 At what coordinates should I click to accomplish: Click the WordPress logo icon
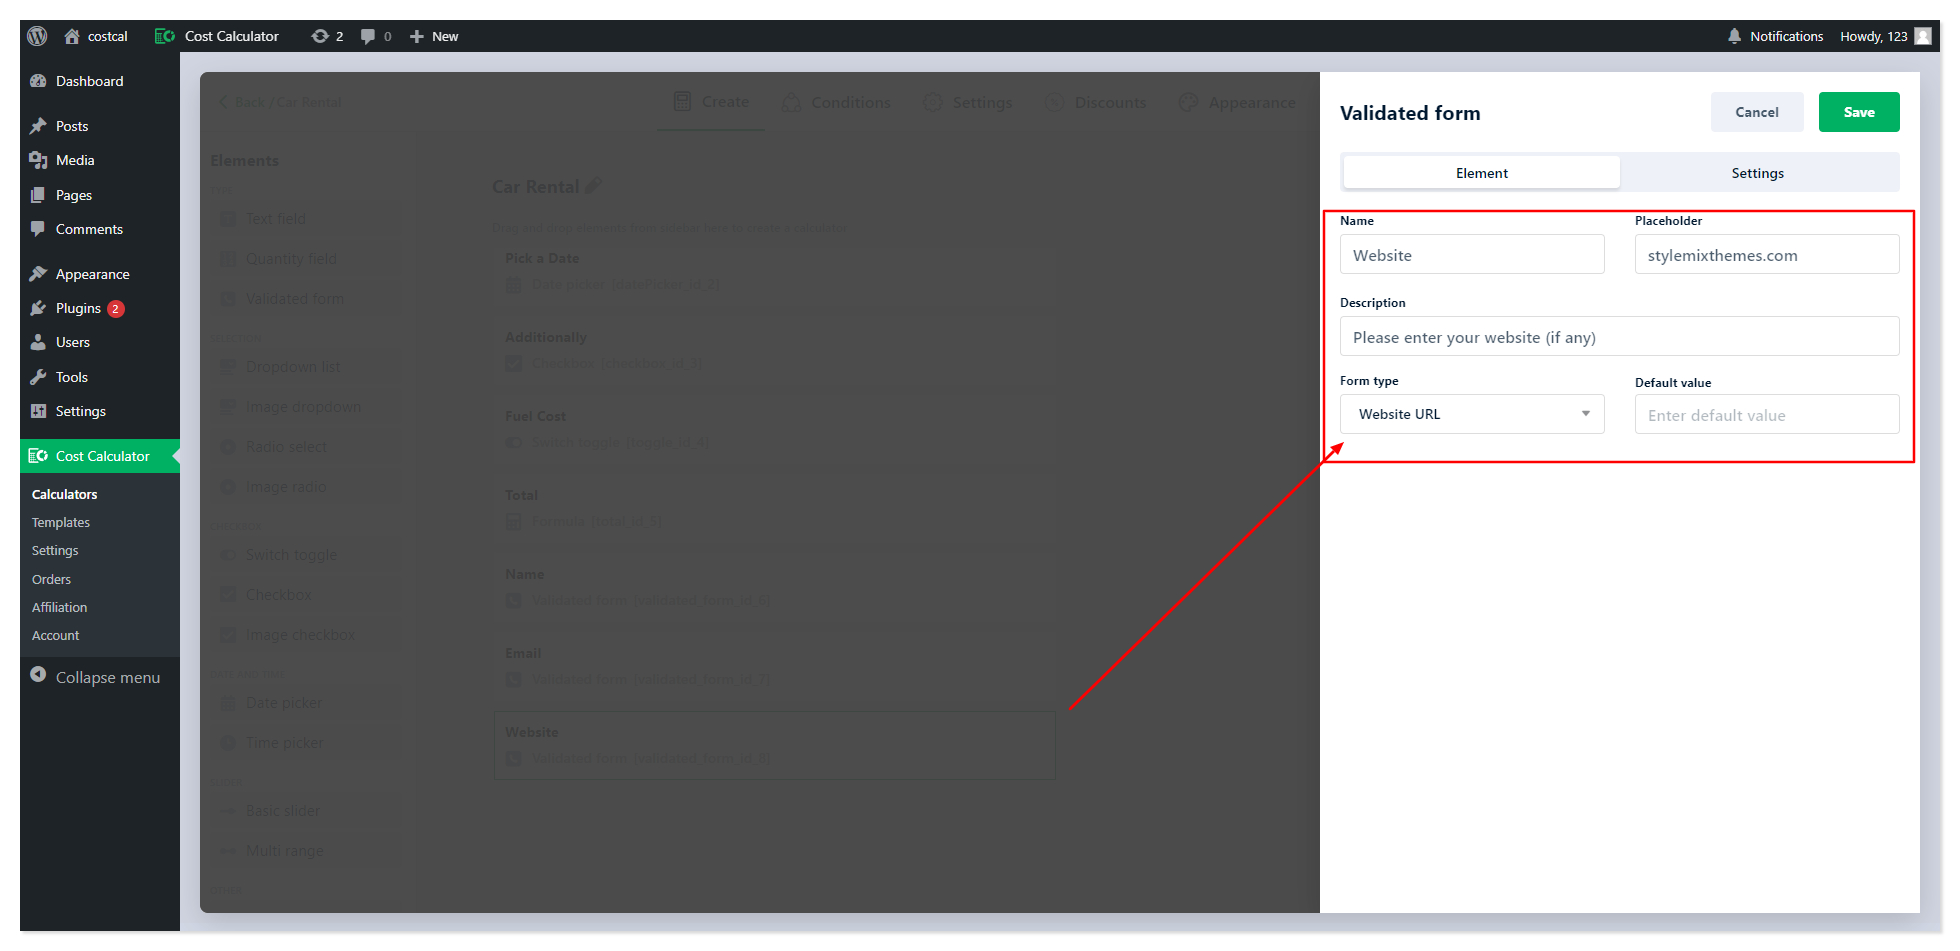[x=37, y=36]
